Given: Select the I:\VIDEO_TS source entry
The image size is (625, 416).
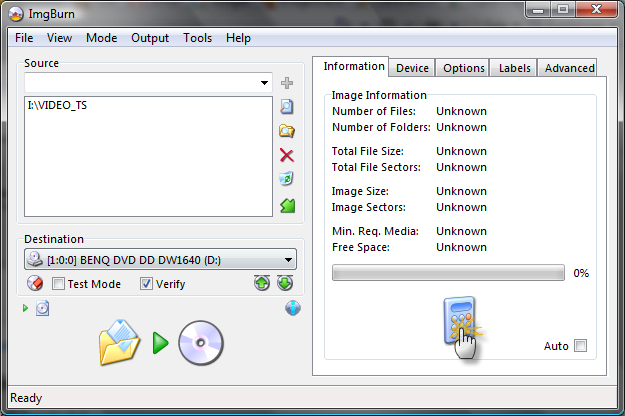Looking at the screenshot, I should click(57, 105).
